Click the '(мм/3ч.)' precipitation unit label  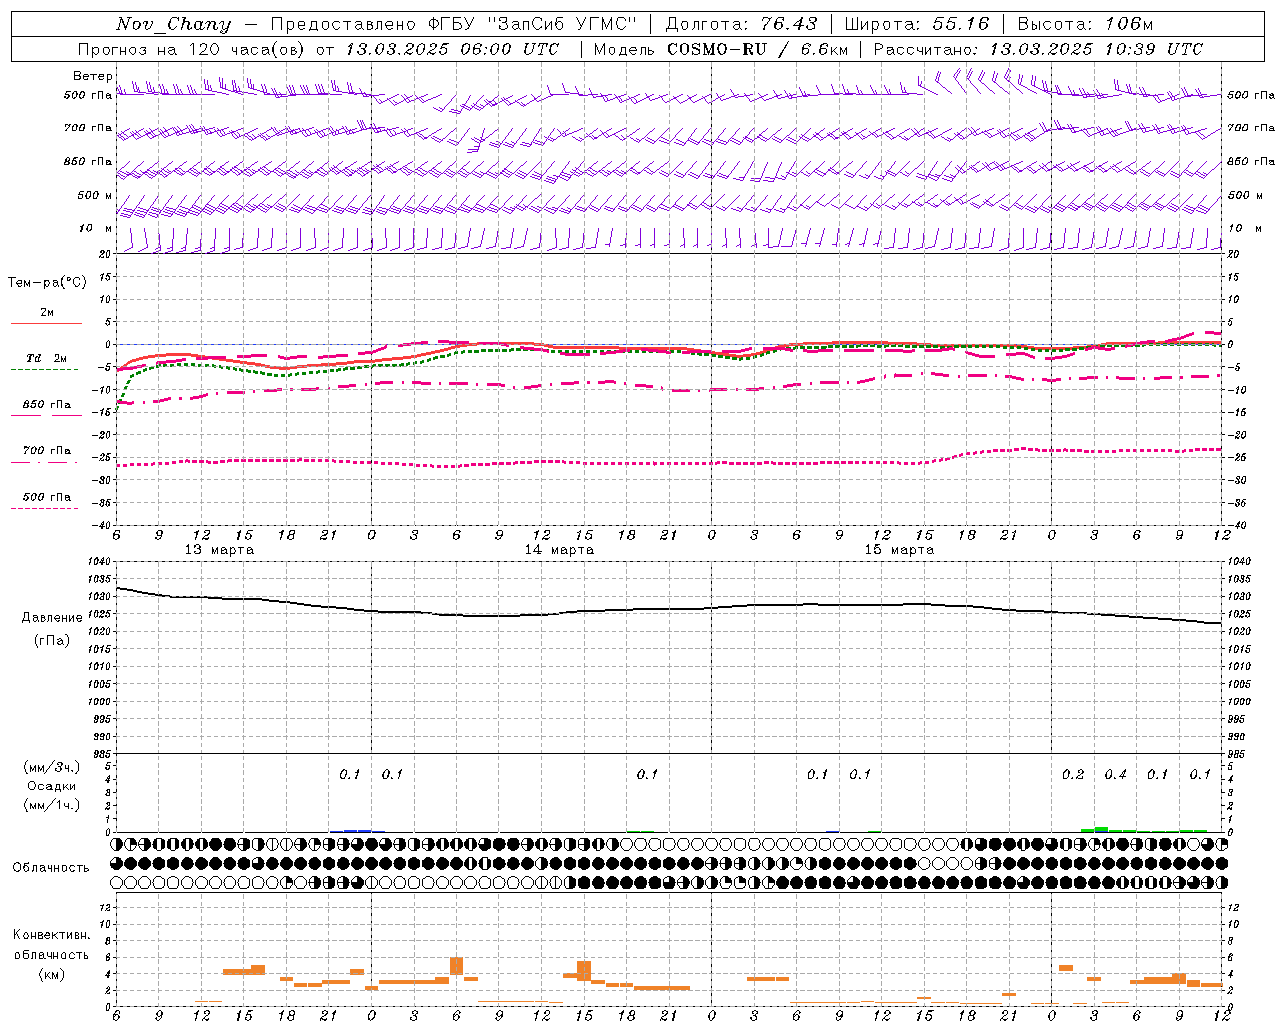coord(52,767)
